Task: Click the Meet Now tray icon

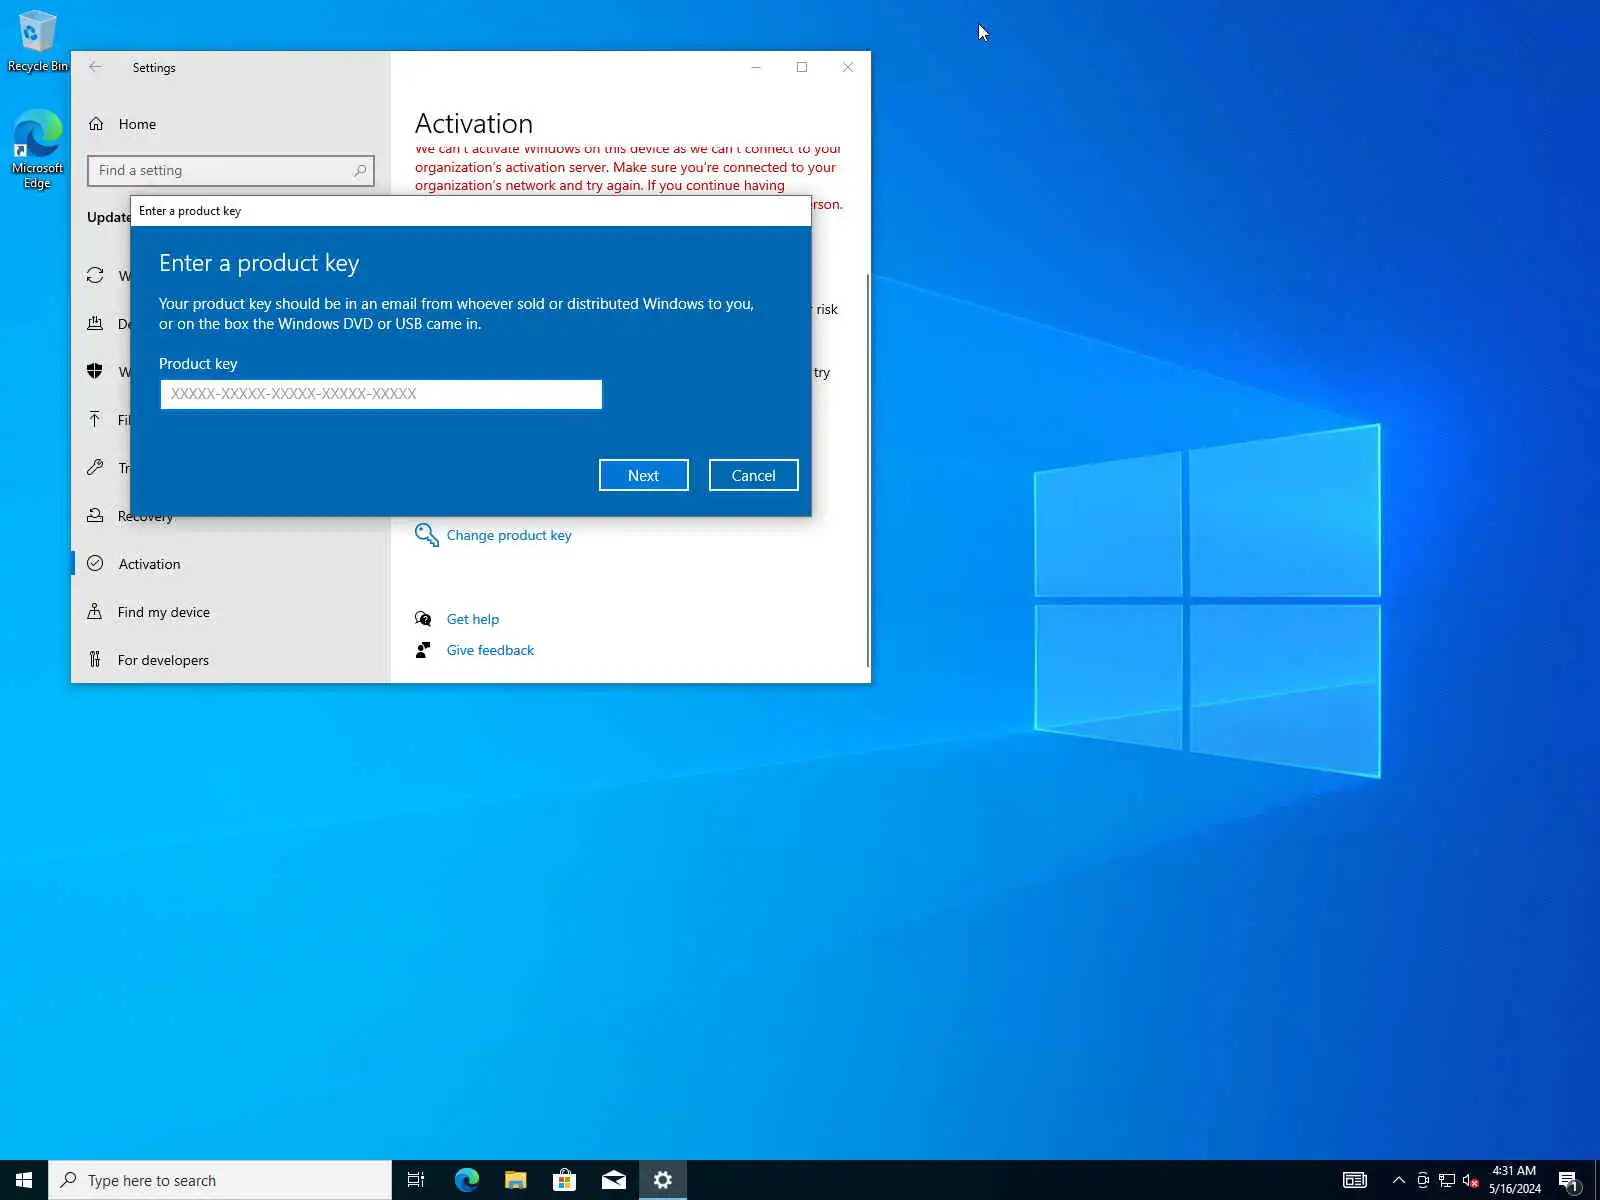Action: 1423,1180
